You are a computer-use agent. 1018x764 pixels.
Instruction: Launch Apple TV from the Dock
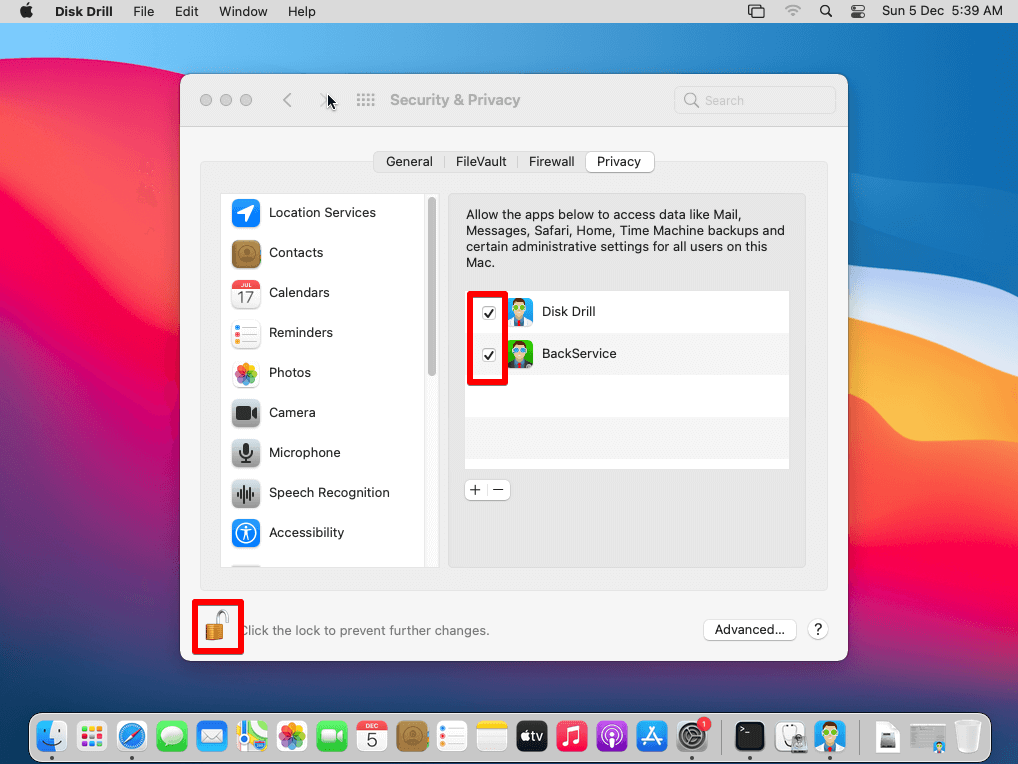click(532, 737)
